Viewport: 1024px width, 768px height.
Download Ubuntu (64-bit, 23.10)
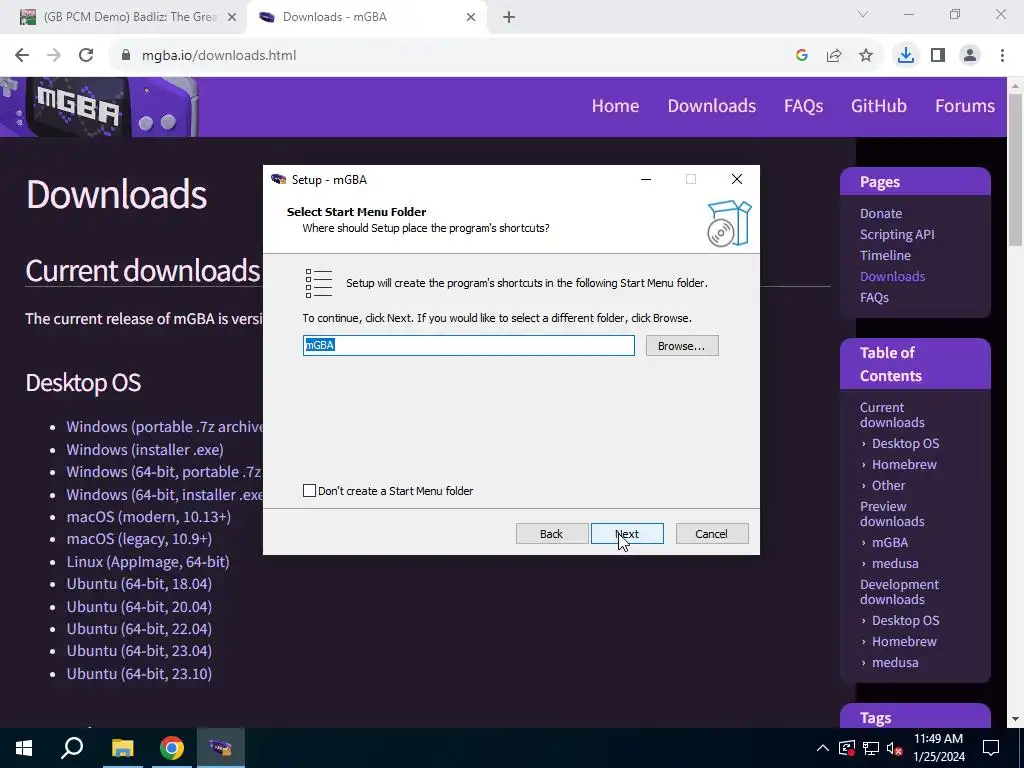pyautogui.click(x=139, y=673)
